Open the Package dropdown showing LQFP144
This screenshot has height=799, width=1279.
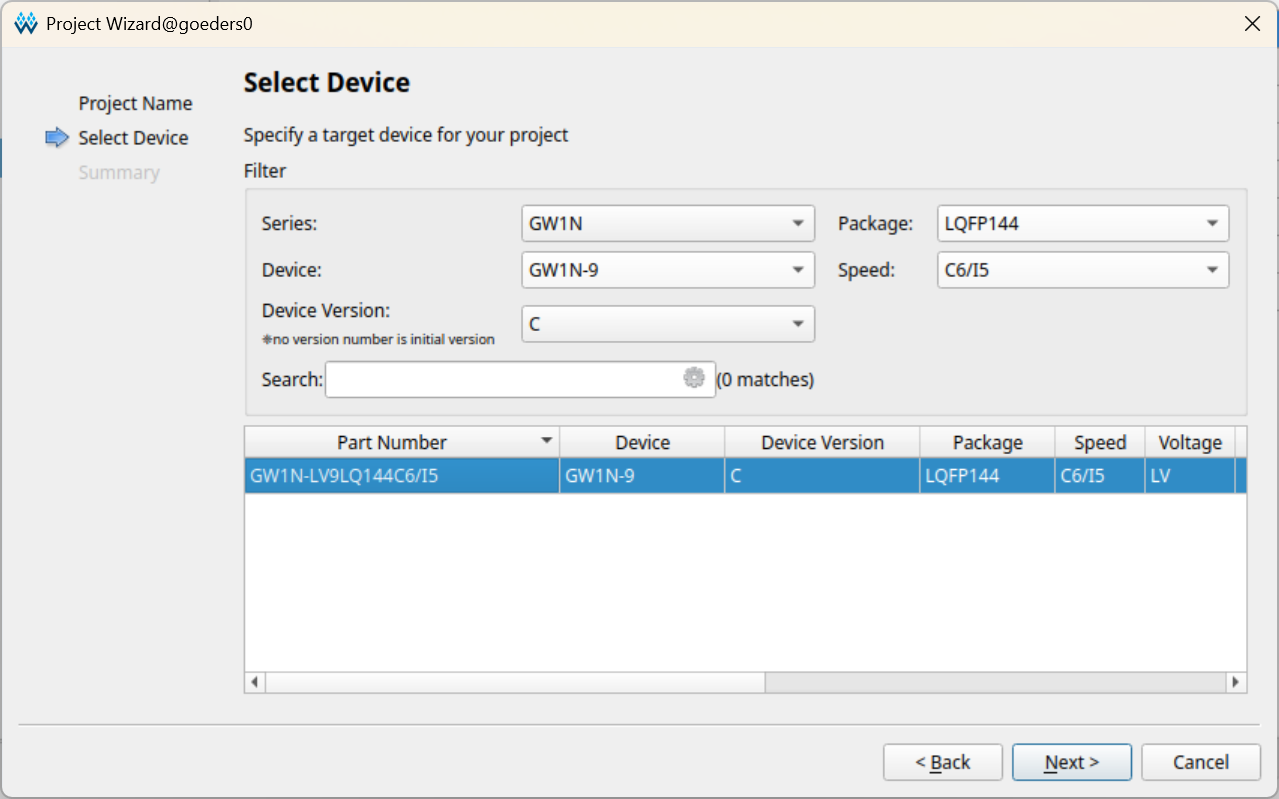pos(1083,224)
